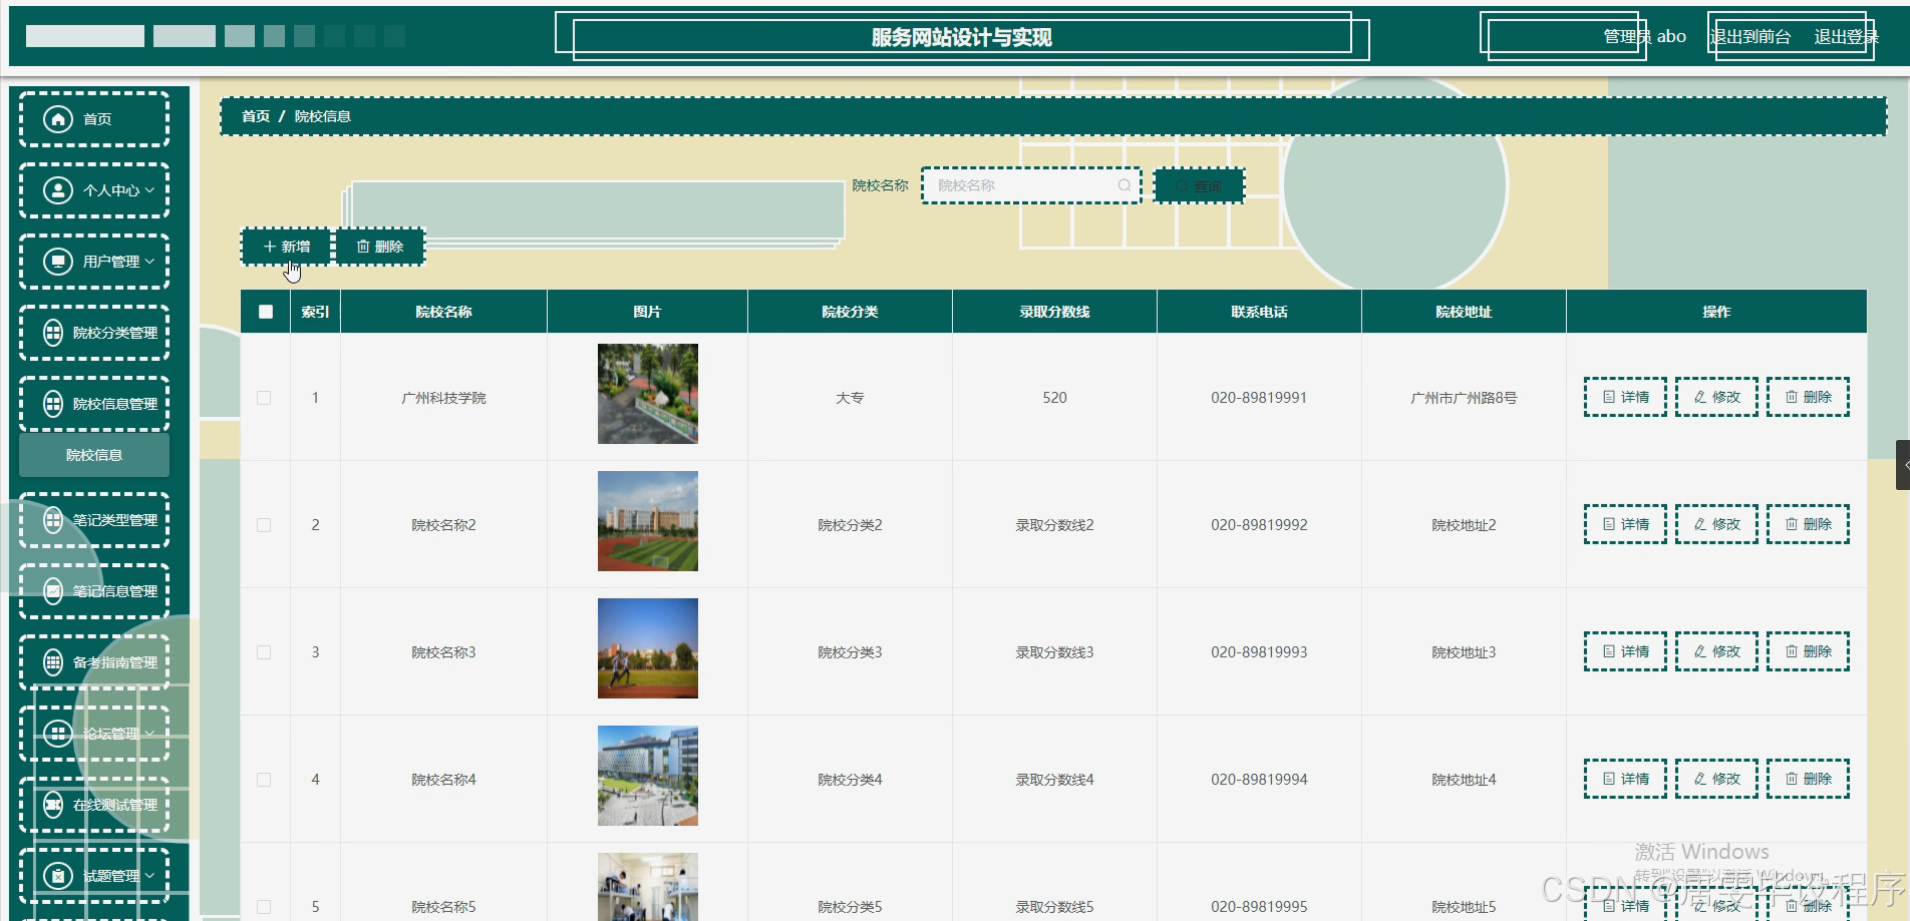Viewport: 1910px width, 921px height.
Task: Click the search magnifier in 院校名称 field
Action: (x=1124, y=185)
